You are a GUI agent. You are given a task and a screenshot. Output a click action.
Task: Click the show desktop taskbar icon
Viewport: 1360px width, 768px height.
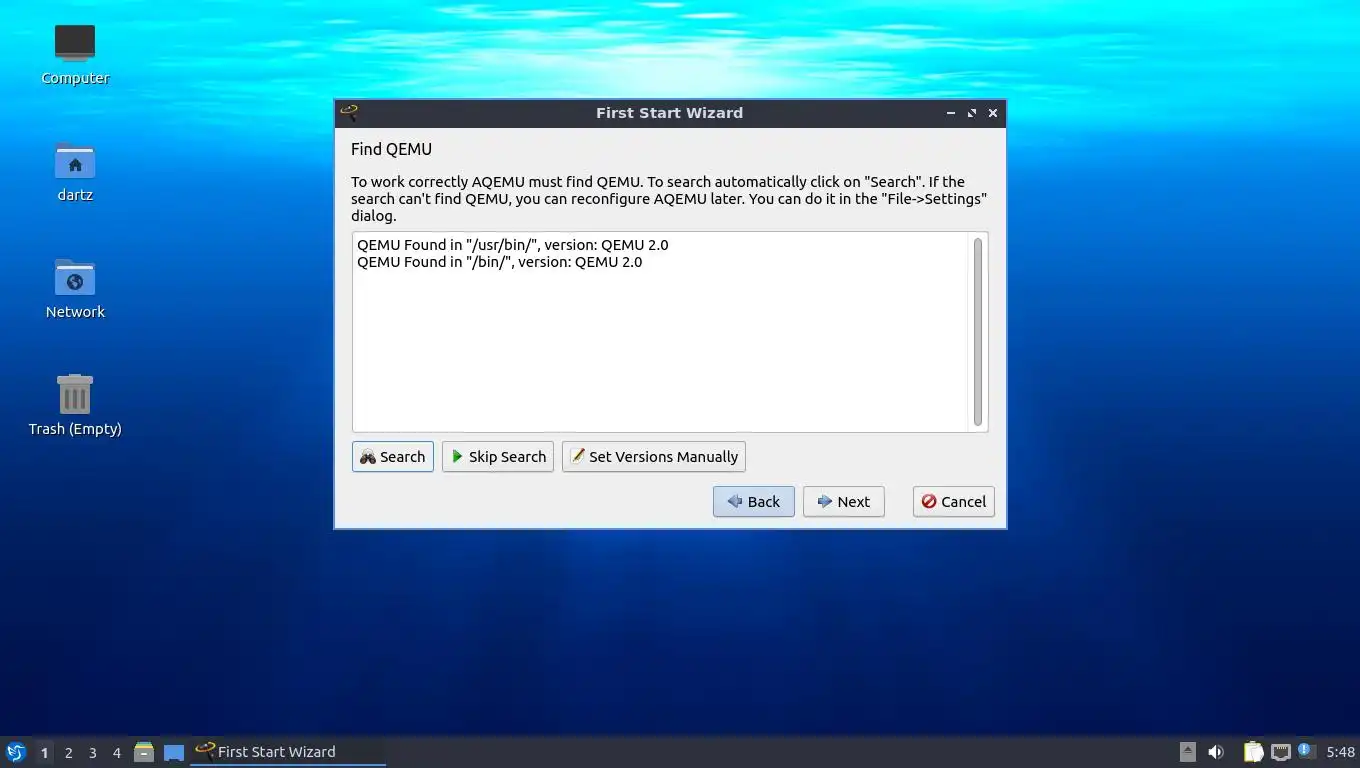pyautogui.click(x=174, y=752)
